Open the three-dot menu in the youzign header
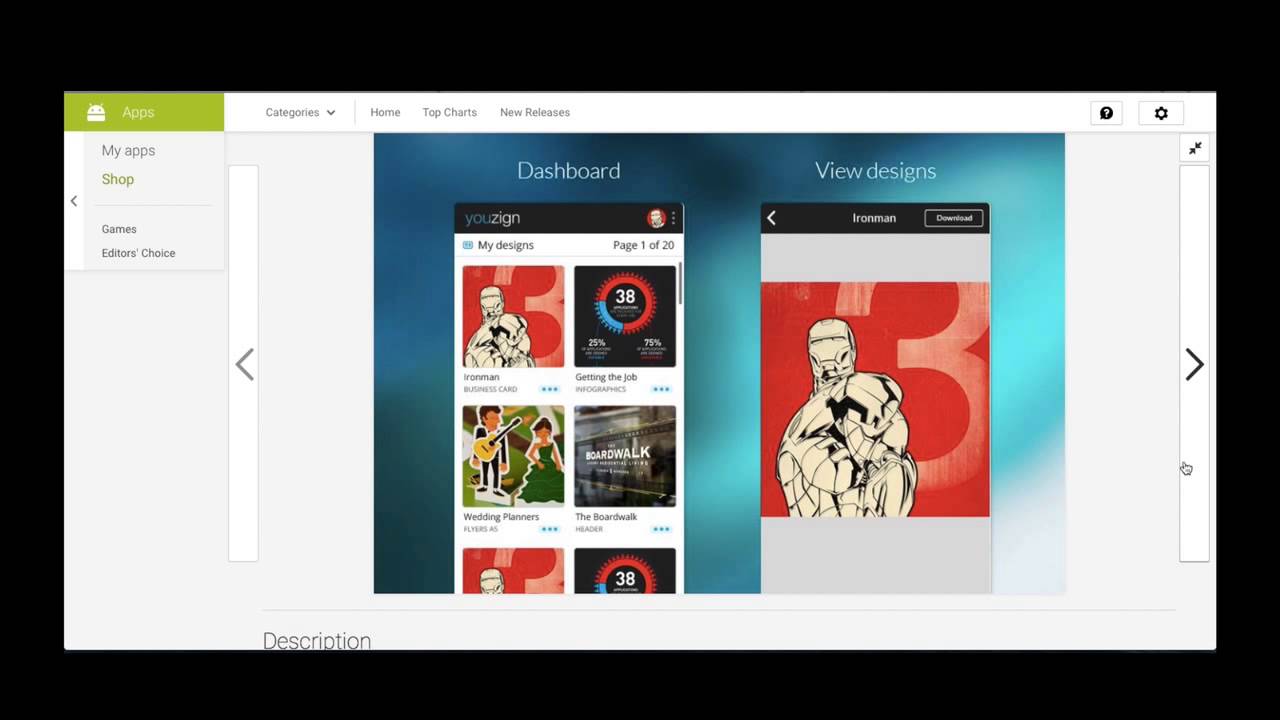Screen dimensions: 1280x720 (x=674, y=218)
